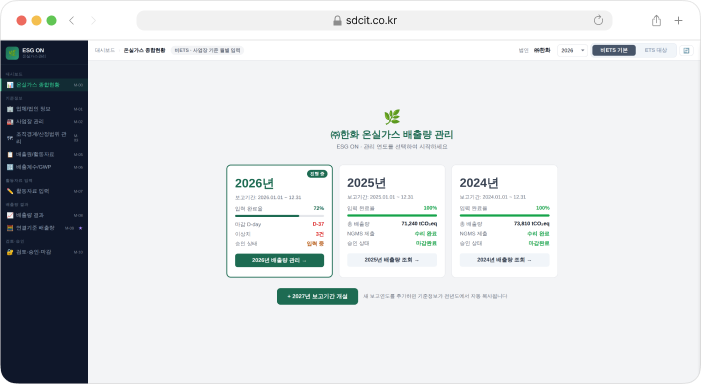Click the 온실가스 종합현황 breadcrumb text

point(144,51)
